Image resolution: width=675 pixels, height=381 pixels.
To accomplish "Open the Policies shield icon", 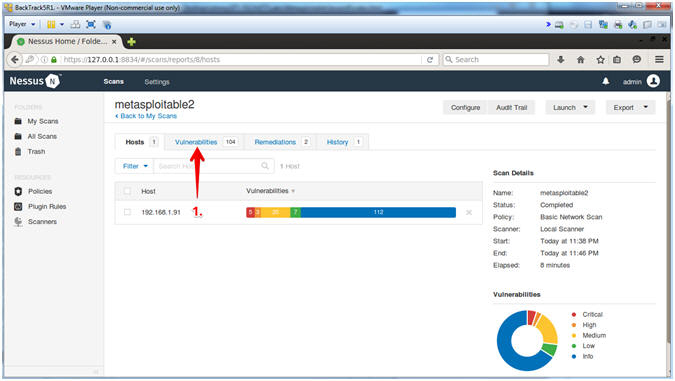I will pyautogui.click(x=18, y=191).
